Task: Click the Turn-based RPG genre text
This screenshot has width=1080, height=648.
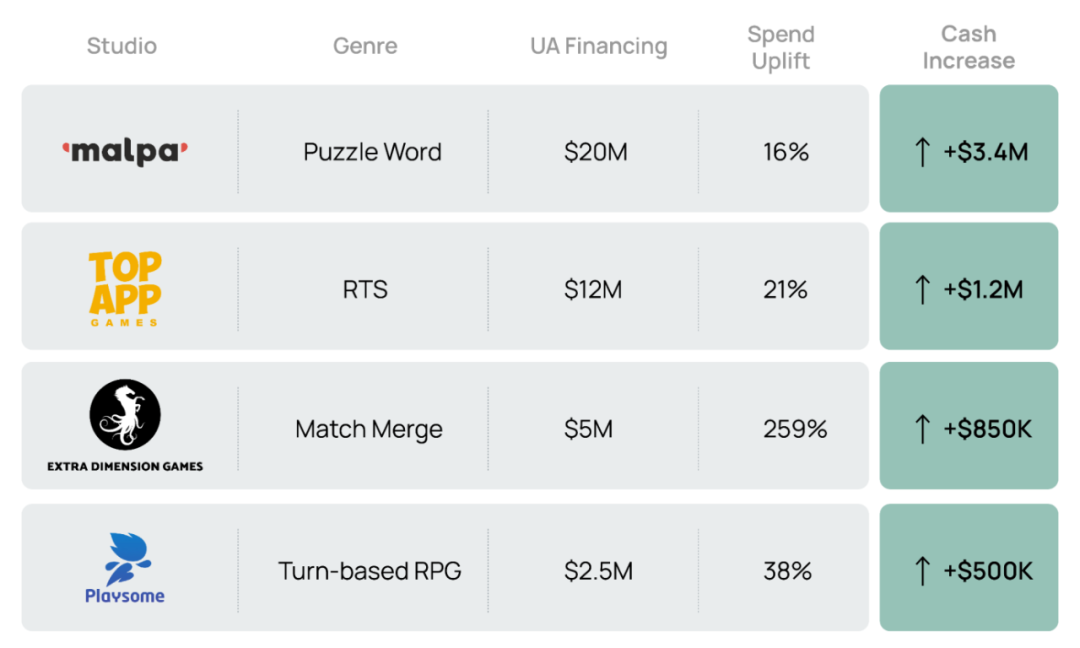Action: 370,571
